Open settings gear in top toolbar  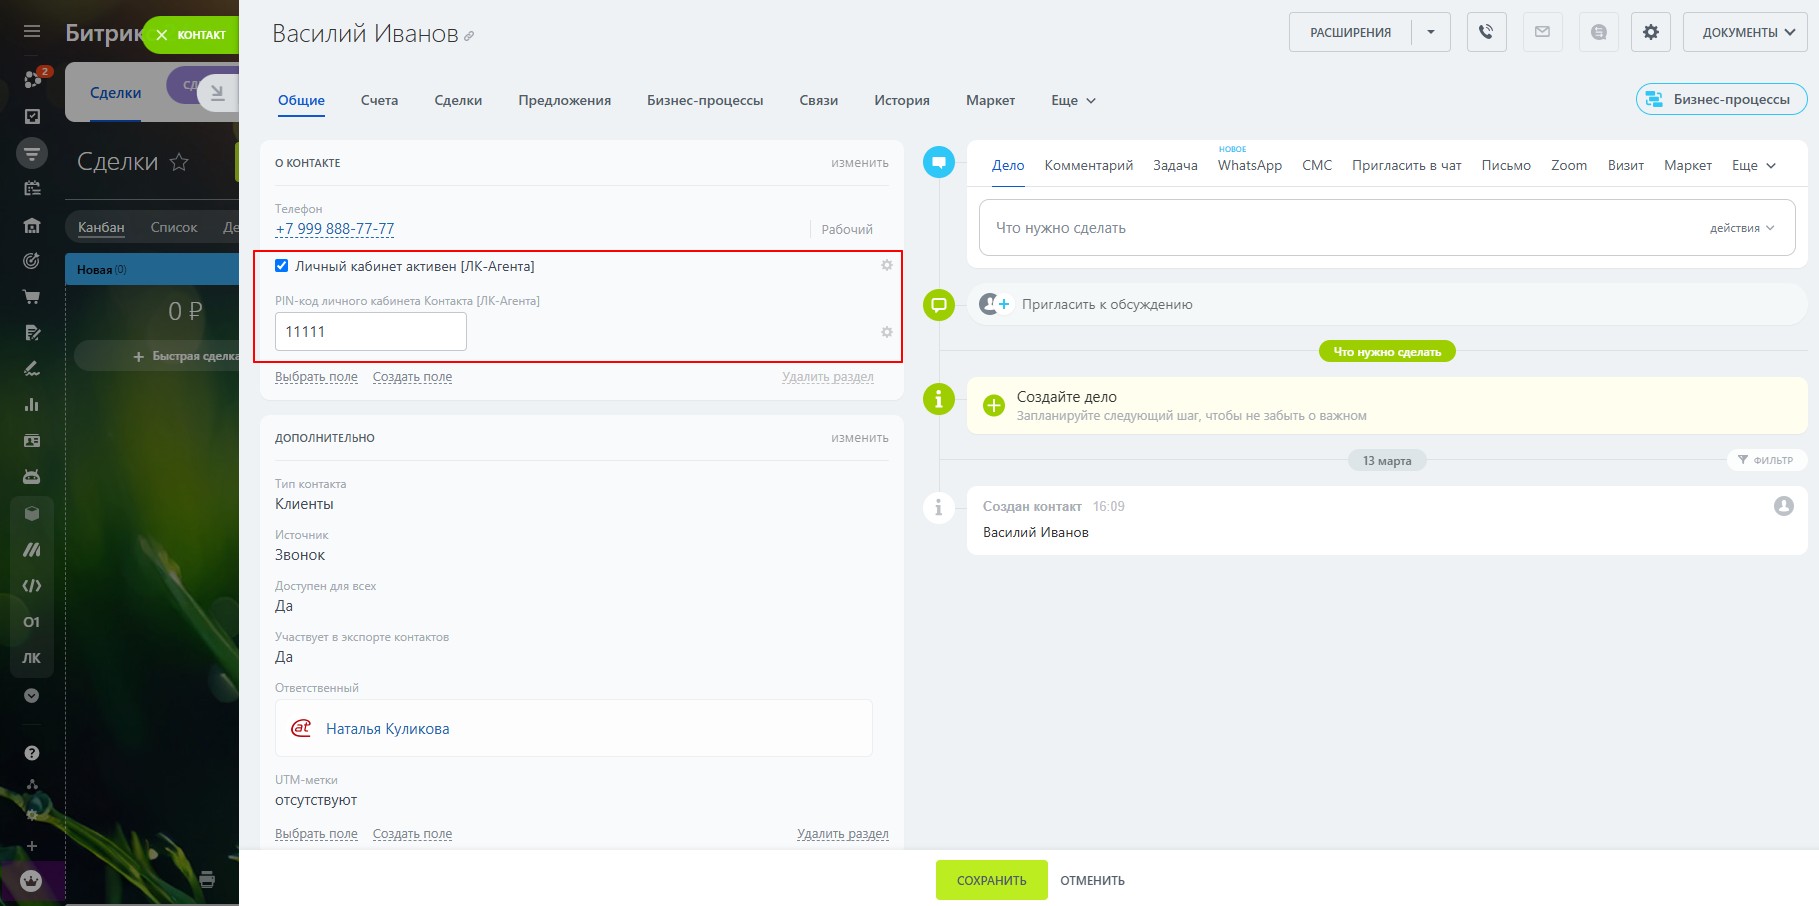tap(1650, 33)
